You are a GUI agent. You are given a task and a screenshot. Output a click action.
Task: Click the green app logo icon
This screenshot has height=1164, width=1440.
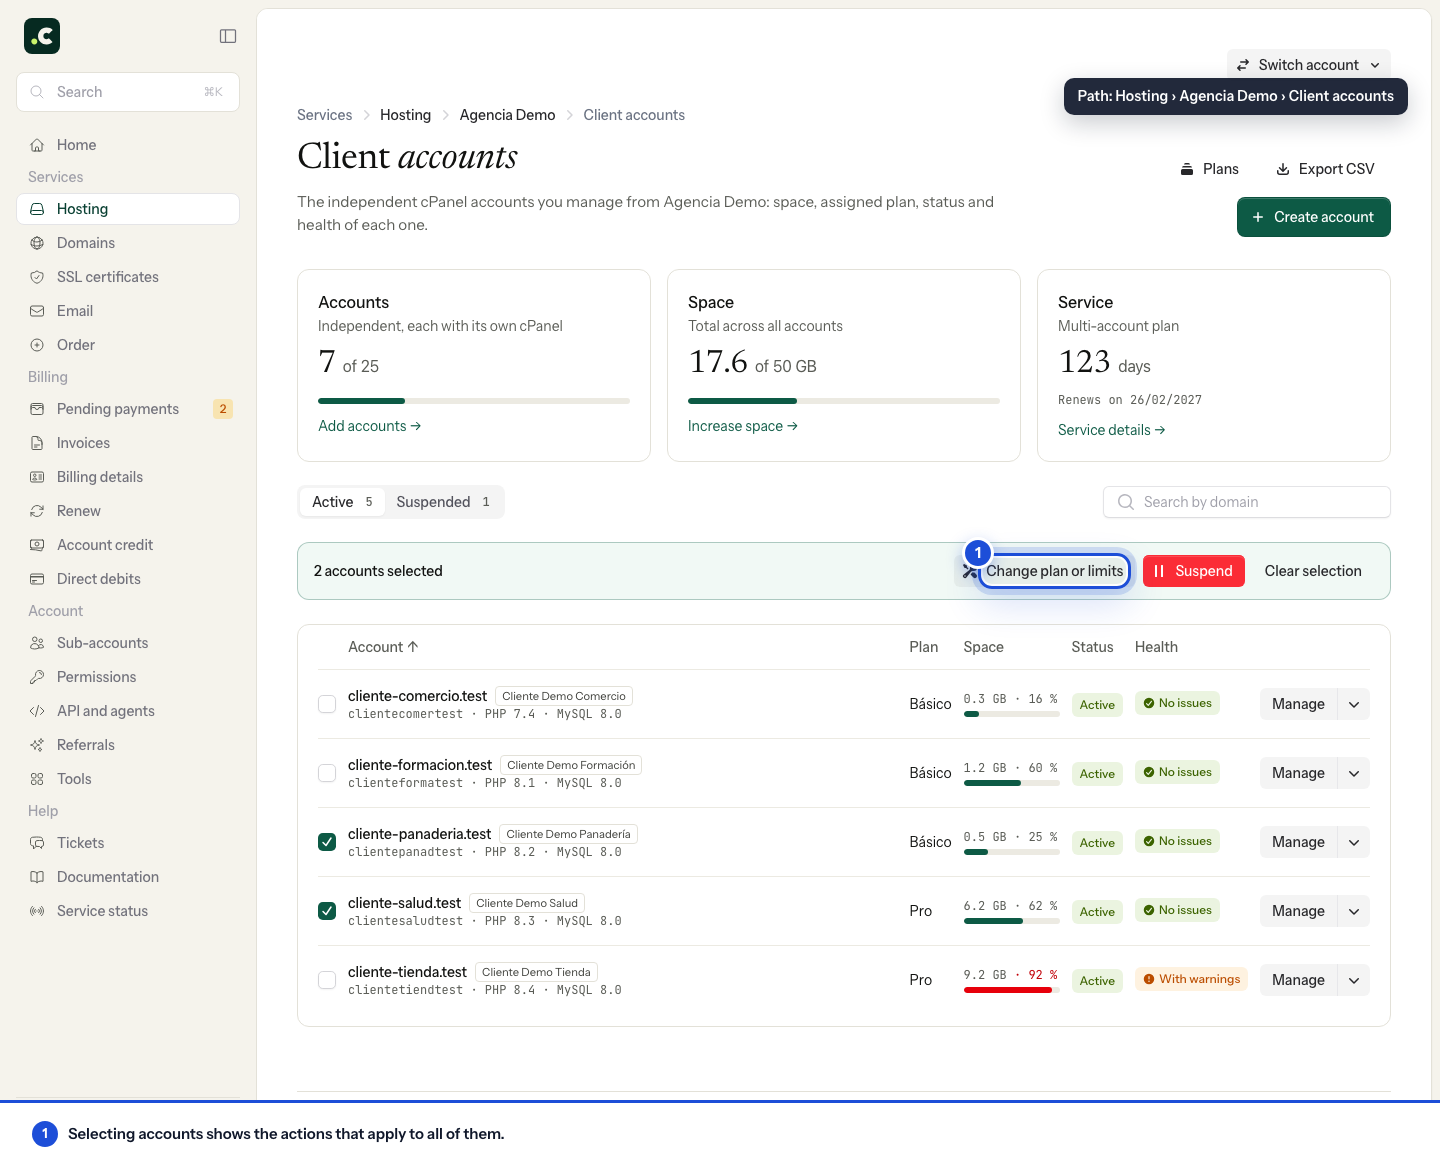pos(42,36)
